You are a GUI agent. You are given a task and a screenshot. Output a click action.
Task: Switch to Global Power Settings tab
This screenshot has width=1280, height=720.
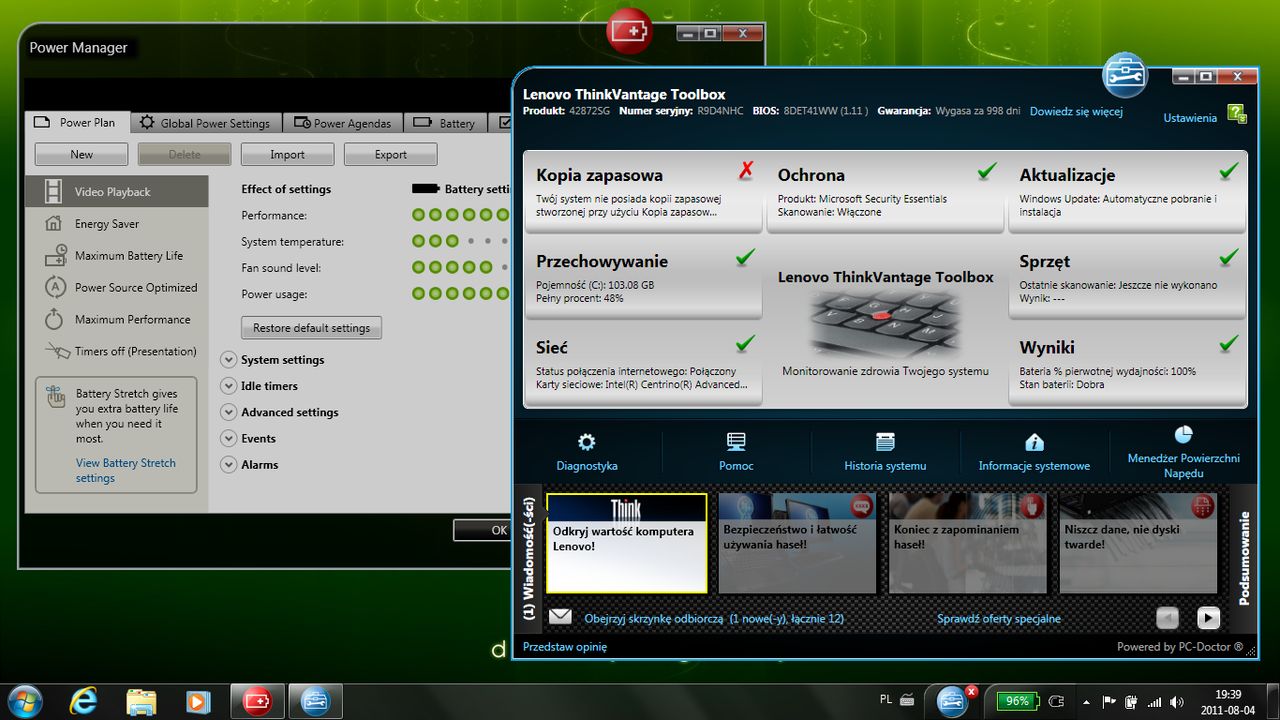(x=205, y=123)
